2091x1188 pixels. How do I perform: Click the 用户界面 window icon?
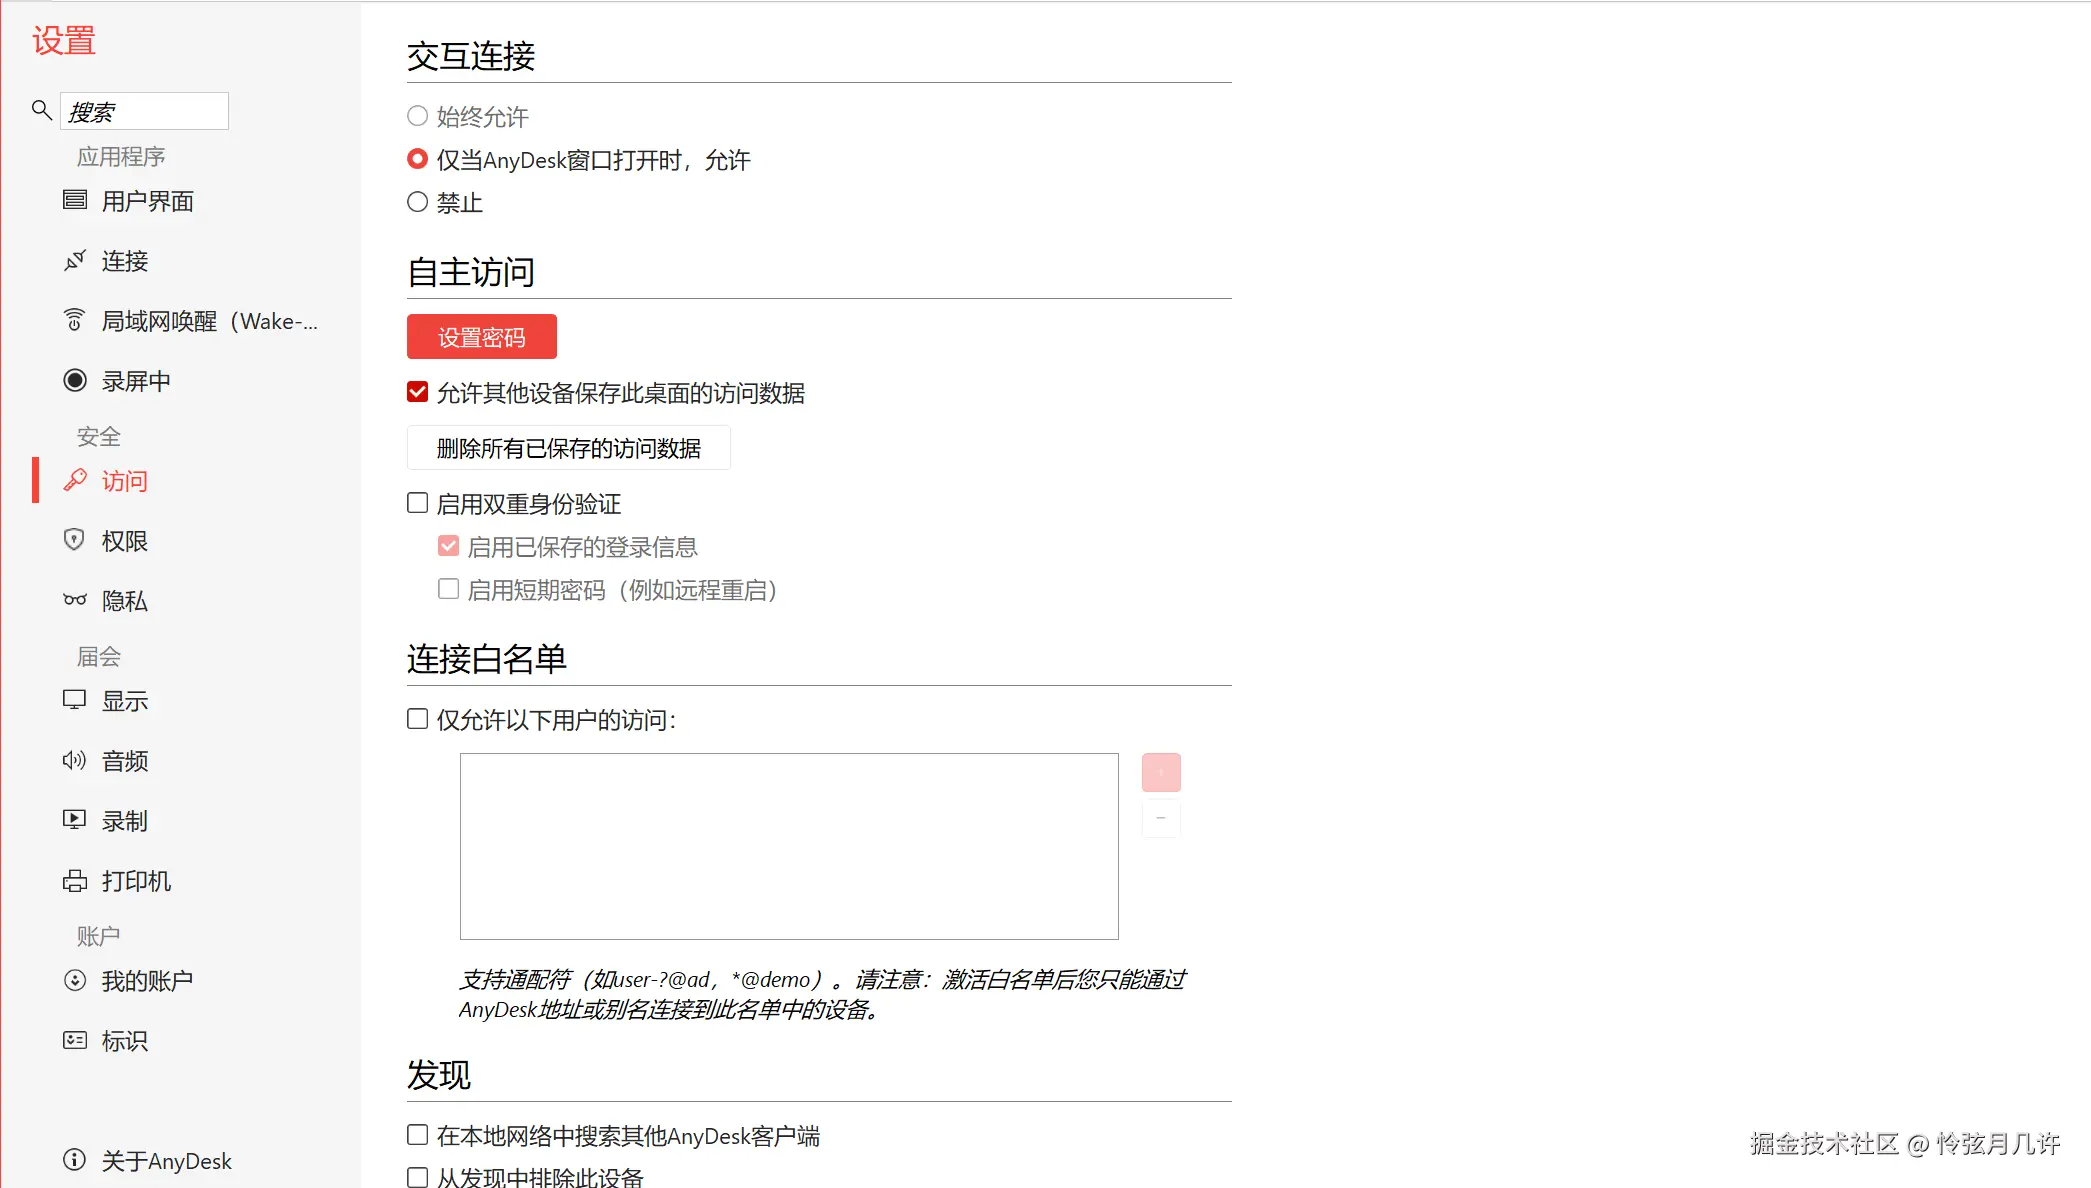point(75,200)
